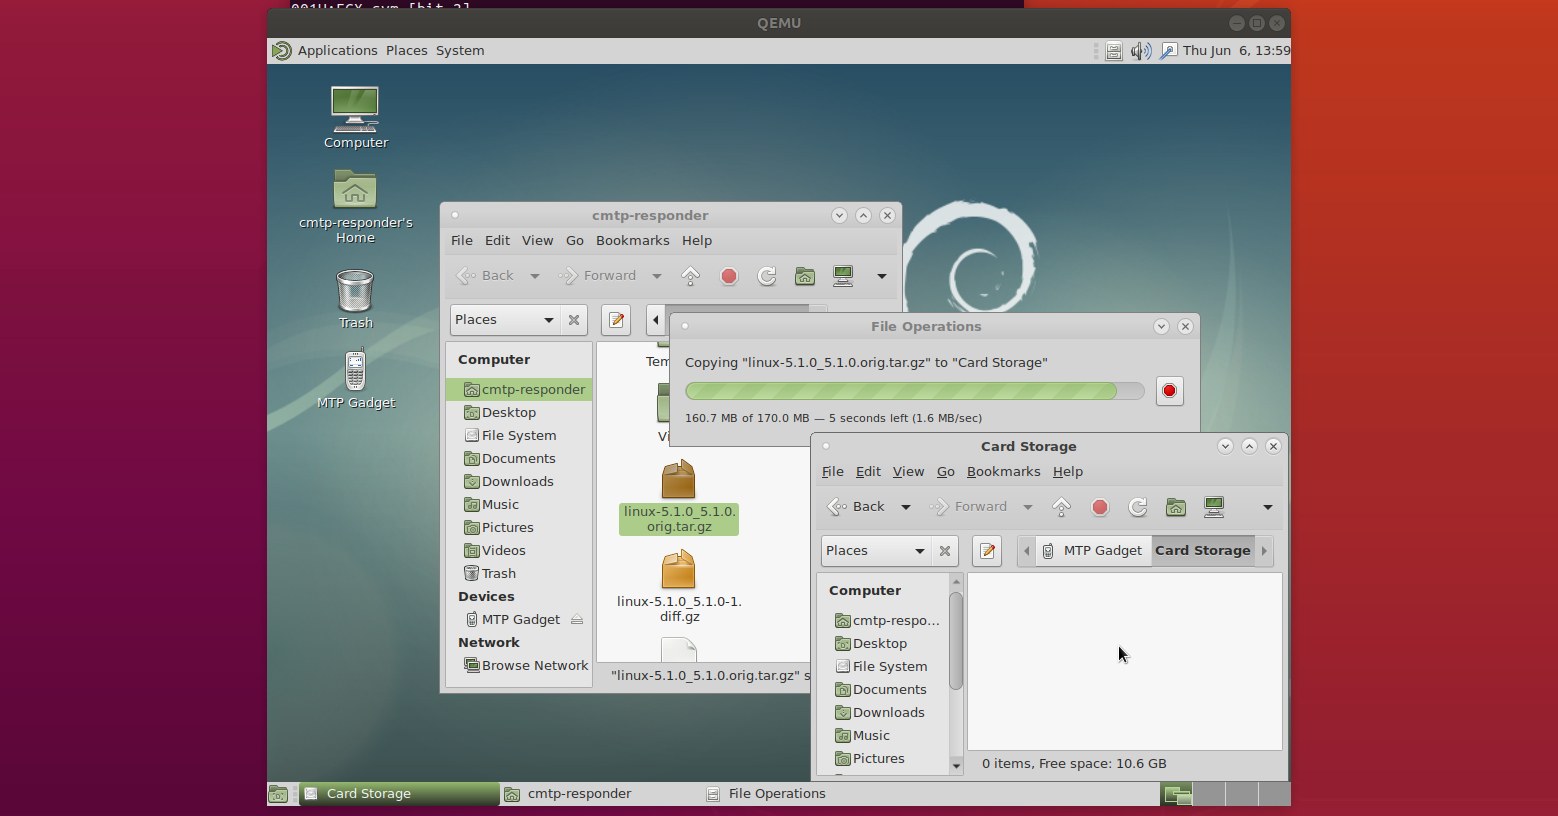This screenshot has height=816, width=1558.
Task: Expand Back history in cmtp-responder window
Action: [x=535, y=276]
